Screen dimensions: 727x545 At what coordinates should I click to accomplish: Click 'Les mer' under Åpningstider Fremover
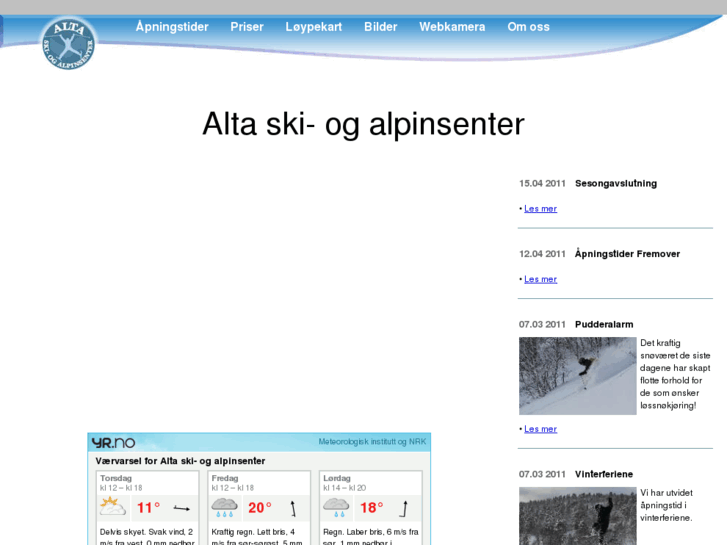(540, 279)
